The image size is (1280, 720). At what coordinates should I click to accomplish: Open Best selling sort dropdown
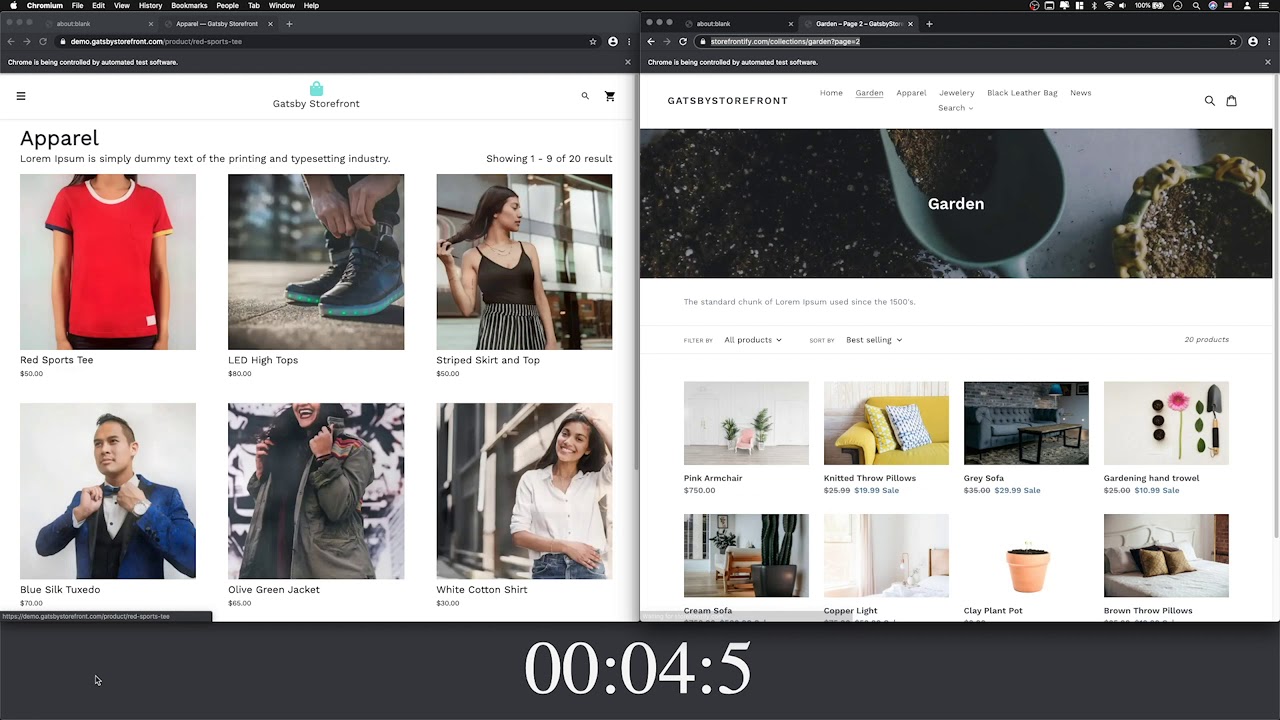click(874, 340)
